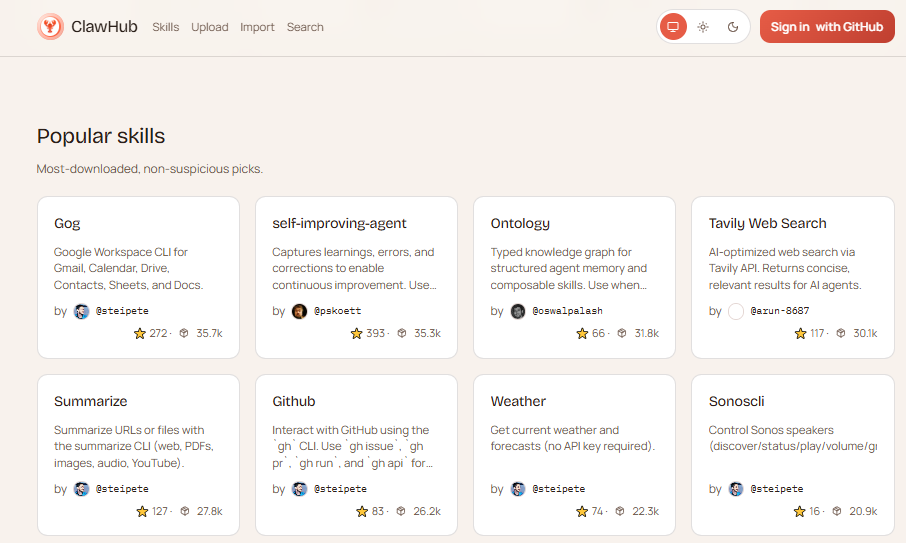Open the Upload page in navigation
Image resolution: width=906 pixels, height=543 pixels.
(209, 27)
